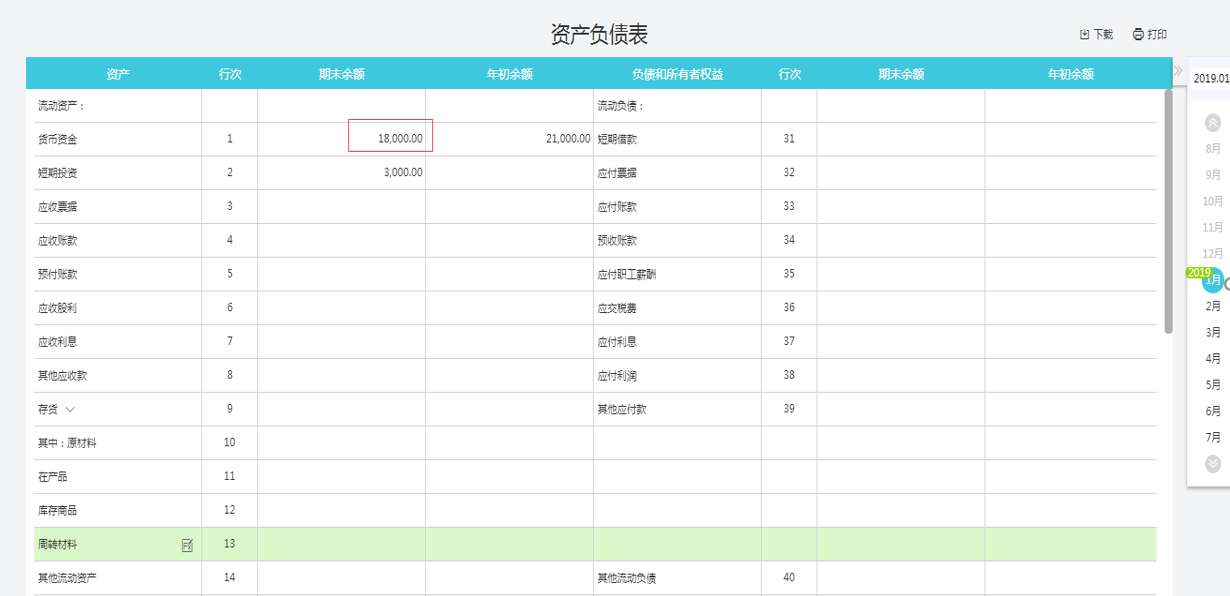Screen dimensions: 1230x596
Task: Click the 应收账款 row label
Action: (57, 240)
